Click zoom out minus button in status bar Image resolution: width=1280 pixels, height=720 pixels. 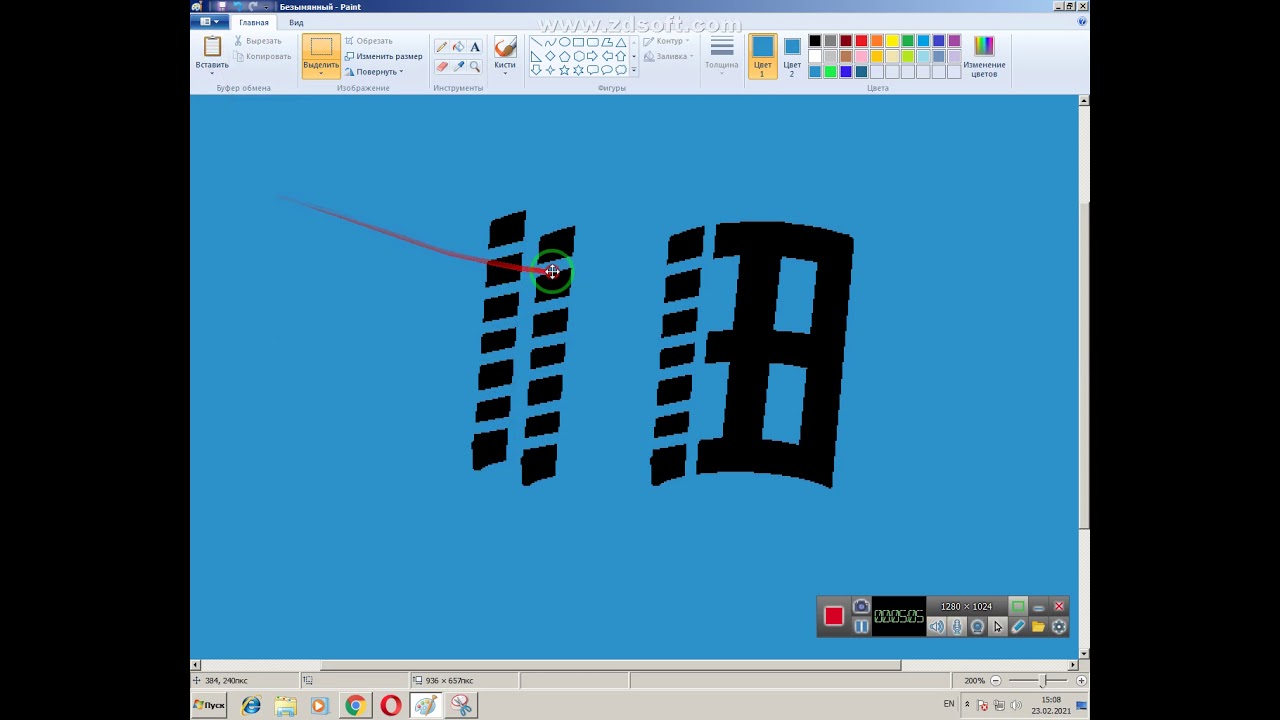[995, 680]
